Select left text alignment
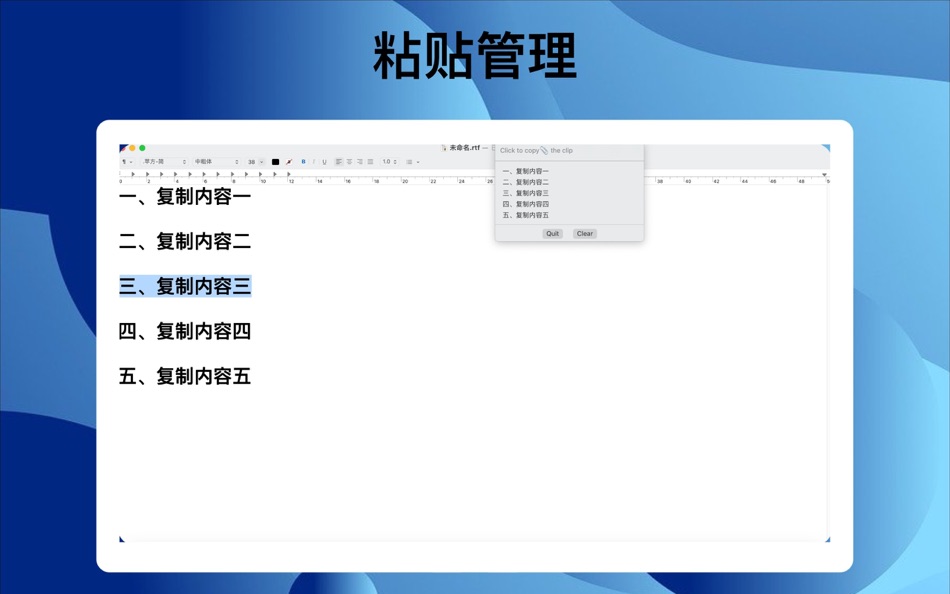 [338, 161]
